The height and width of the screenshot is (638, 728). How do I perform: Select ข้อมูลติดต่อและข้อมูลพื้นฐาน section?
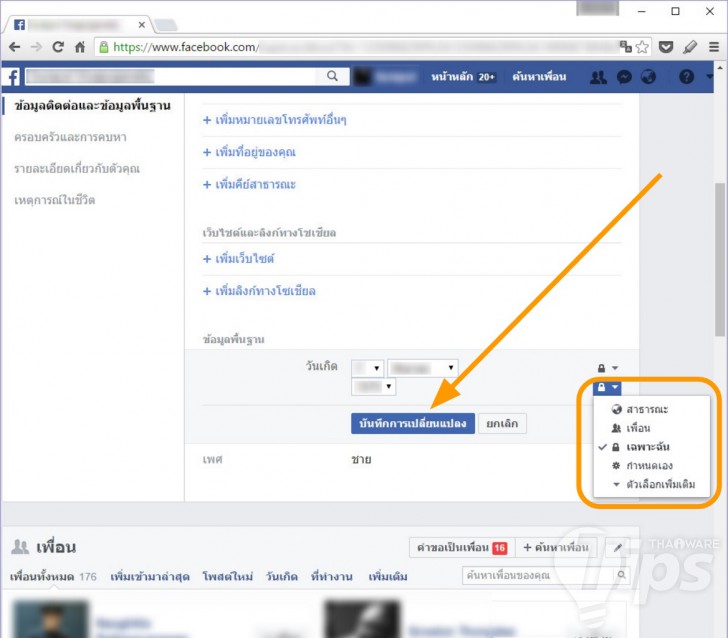click(92, 106)
